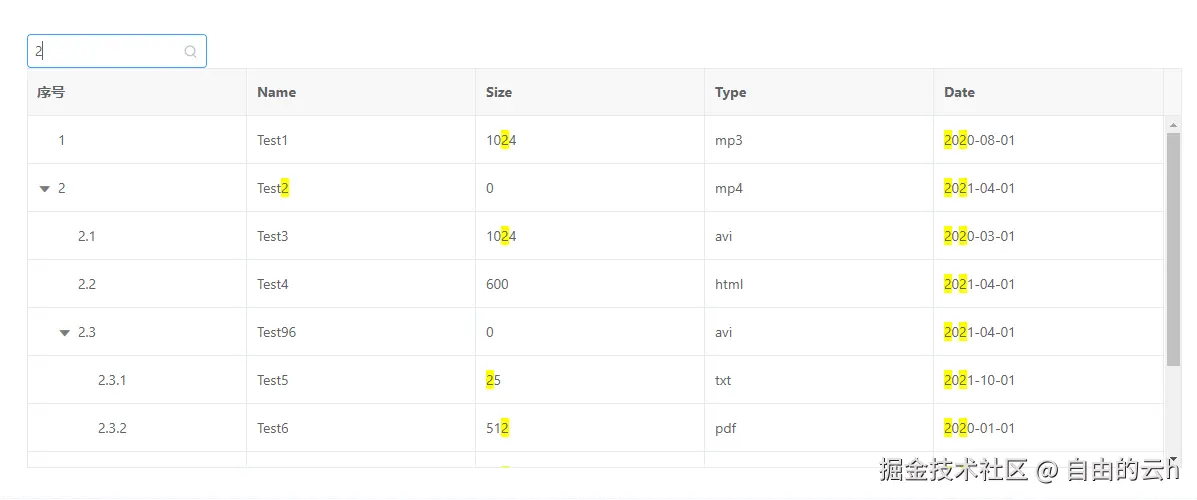Click the html type cell
The image size is (1197, 500).
(729, 285)
